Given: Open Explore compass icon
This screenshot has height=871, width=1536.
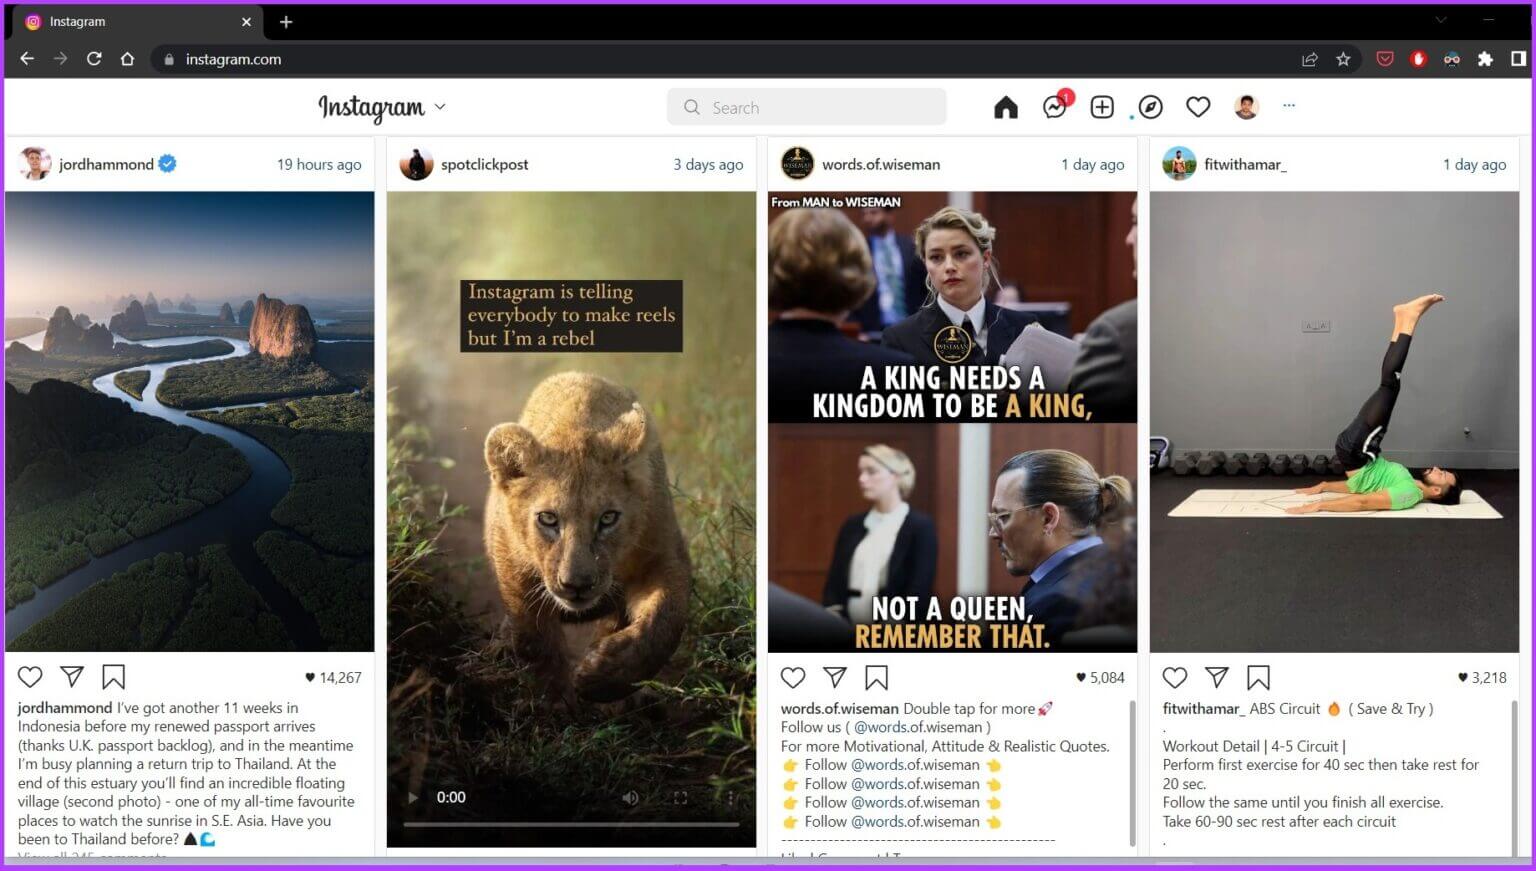Looking at the screenshot, I should [1151, 107].
